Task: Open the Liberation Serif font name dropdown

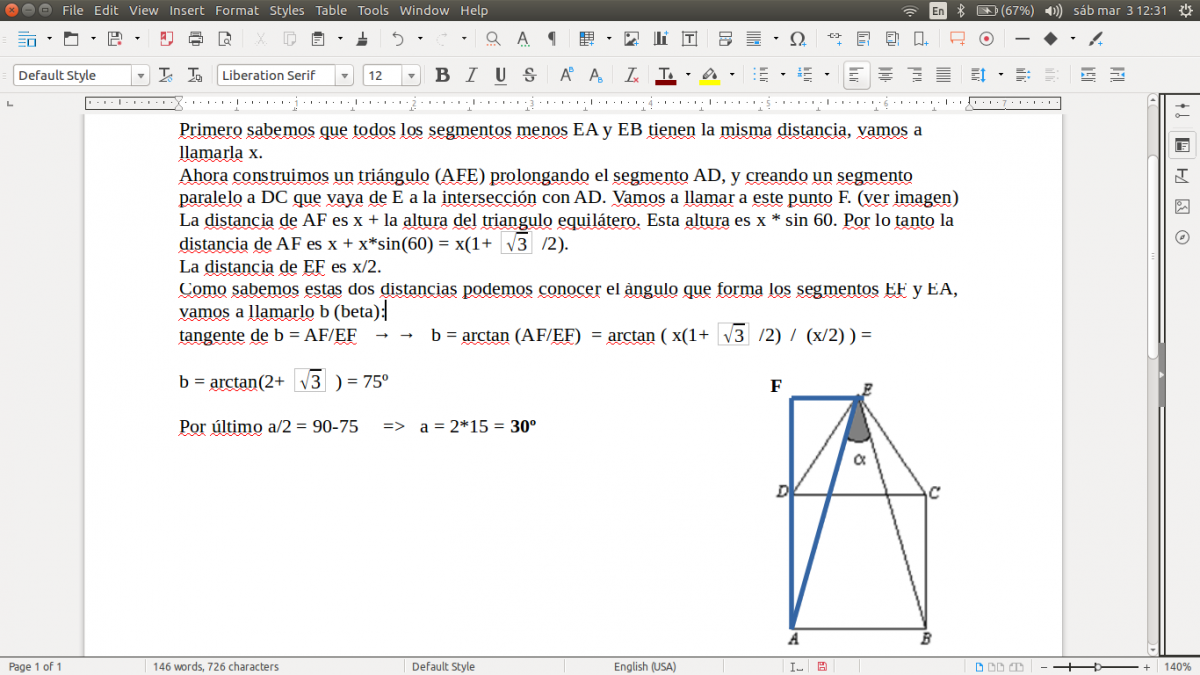Action: click(x=344, y=76)
